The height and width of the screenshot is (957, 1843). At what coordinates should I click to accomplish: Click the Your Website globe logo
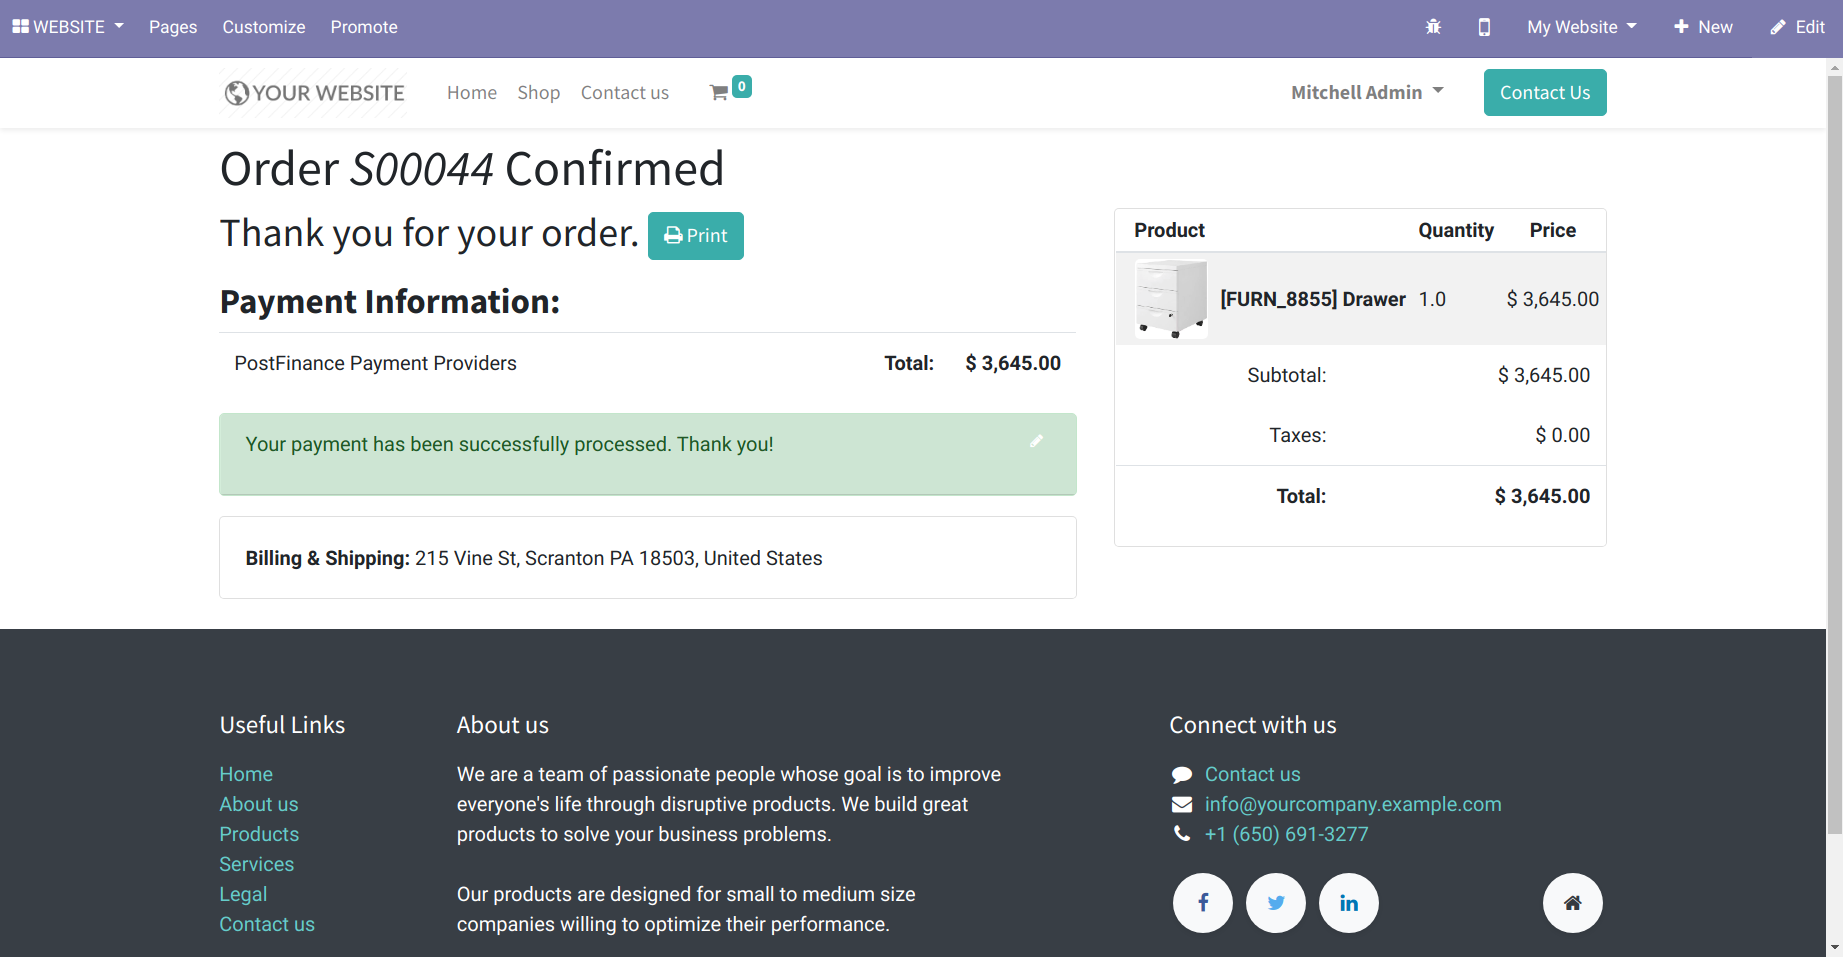314,93
